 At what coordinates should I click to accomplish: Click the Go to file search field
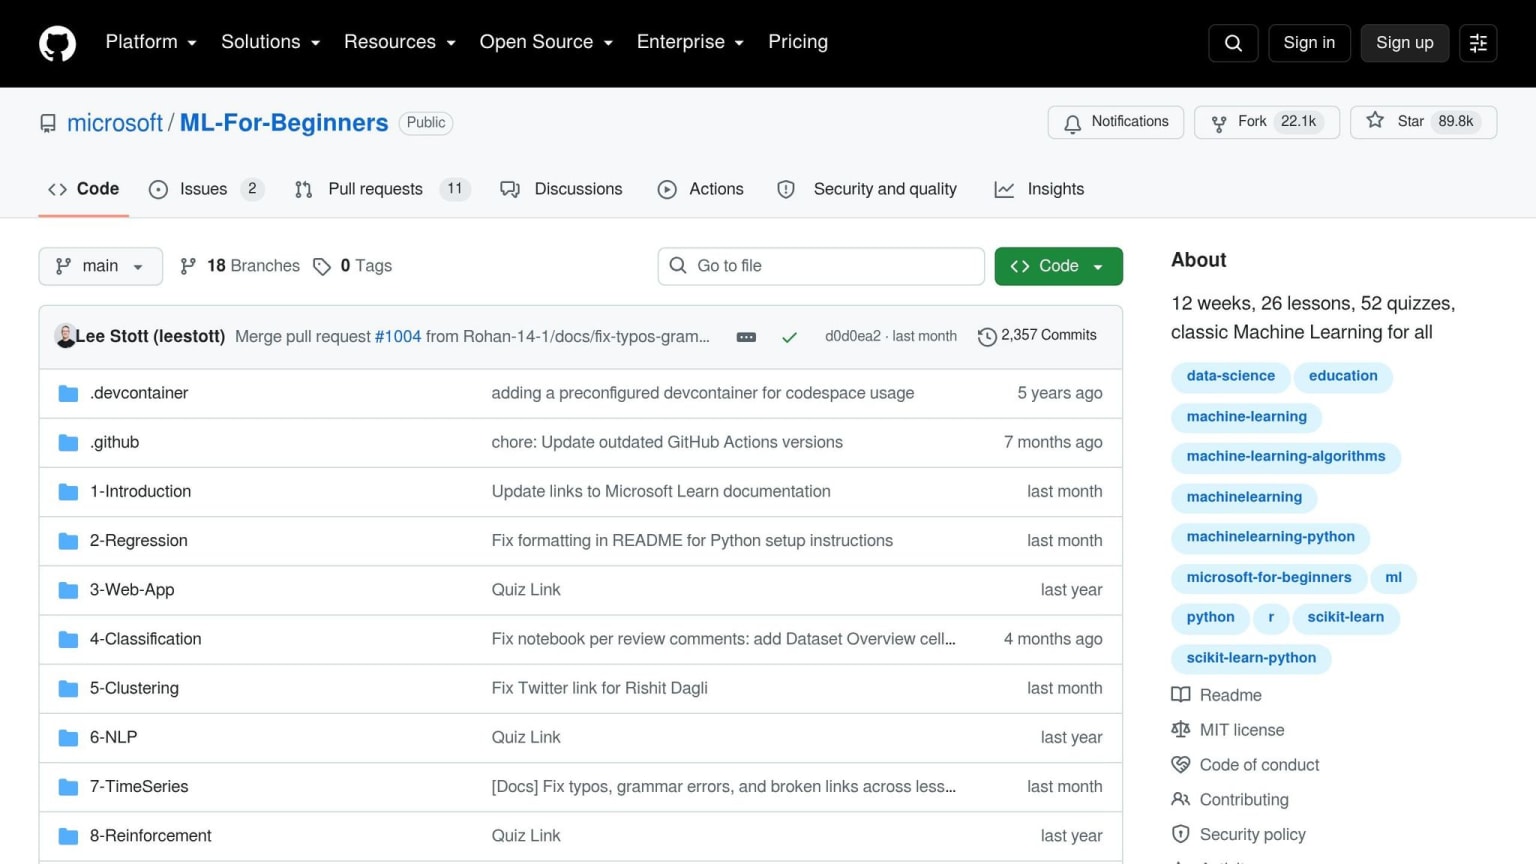[x=821, y=266]
